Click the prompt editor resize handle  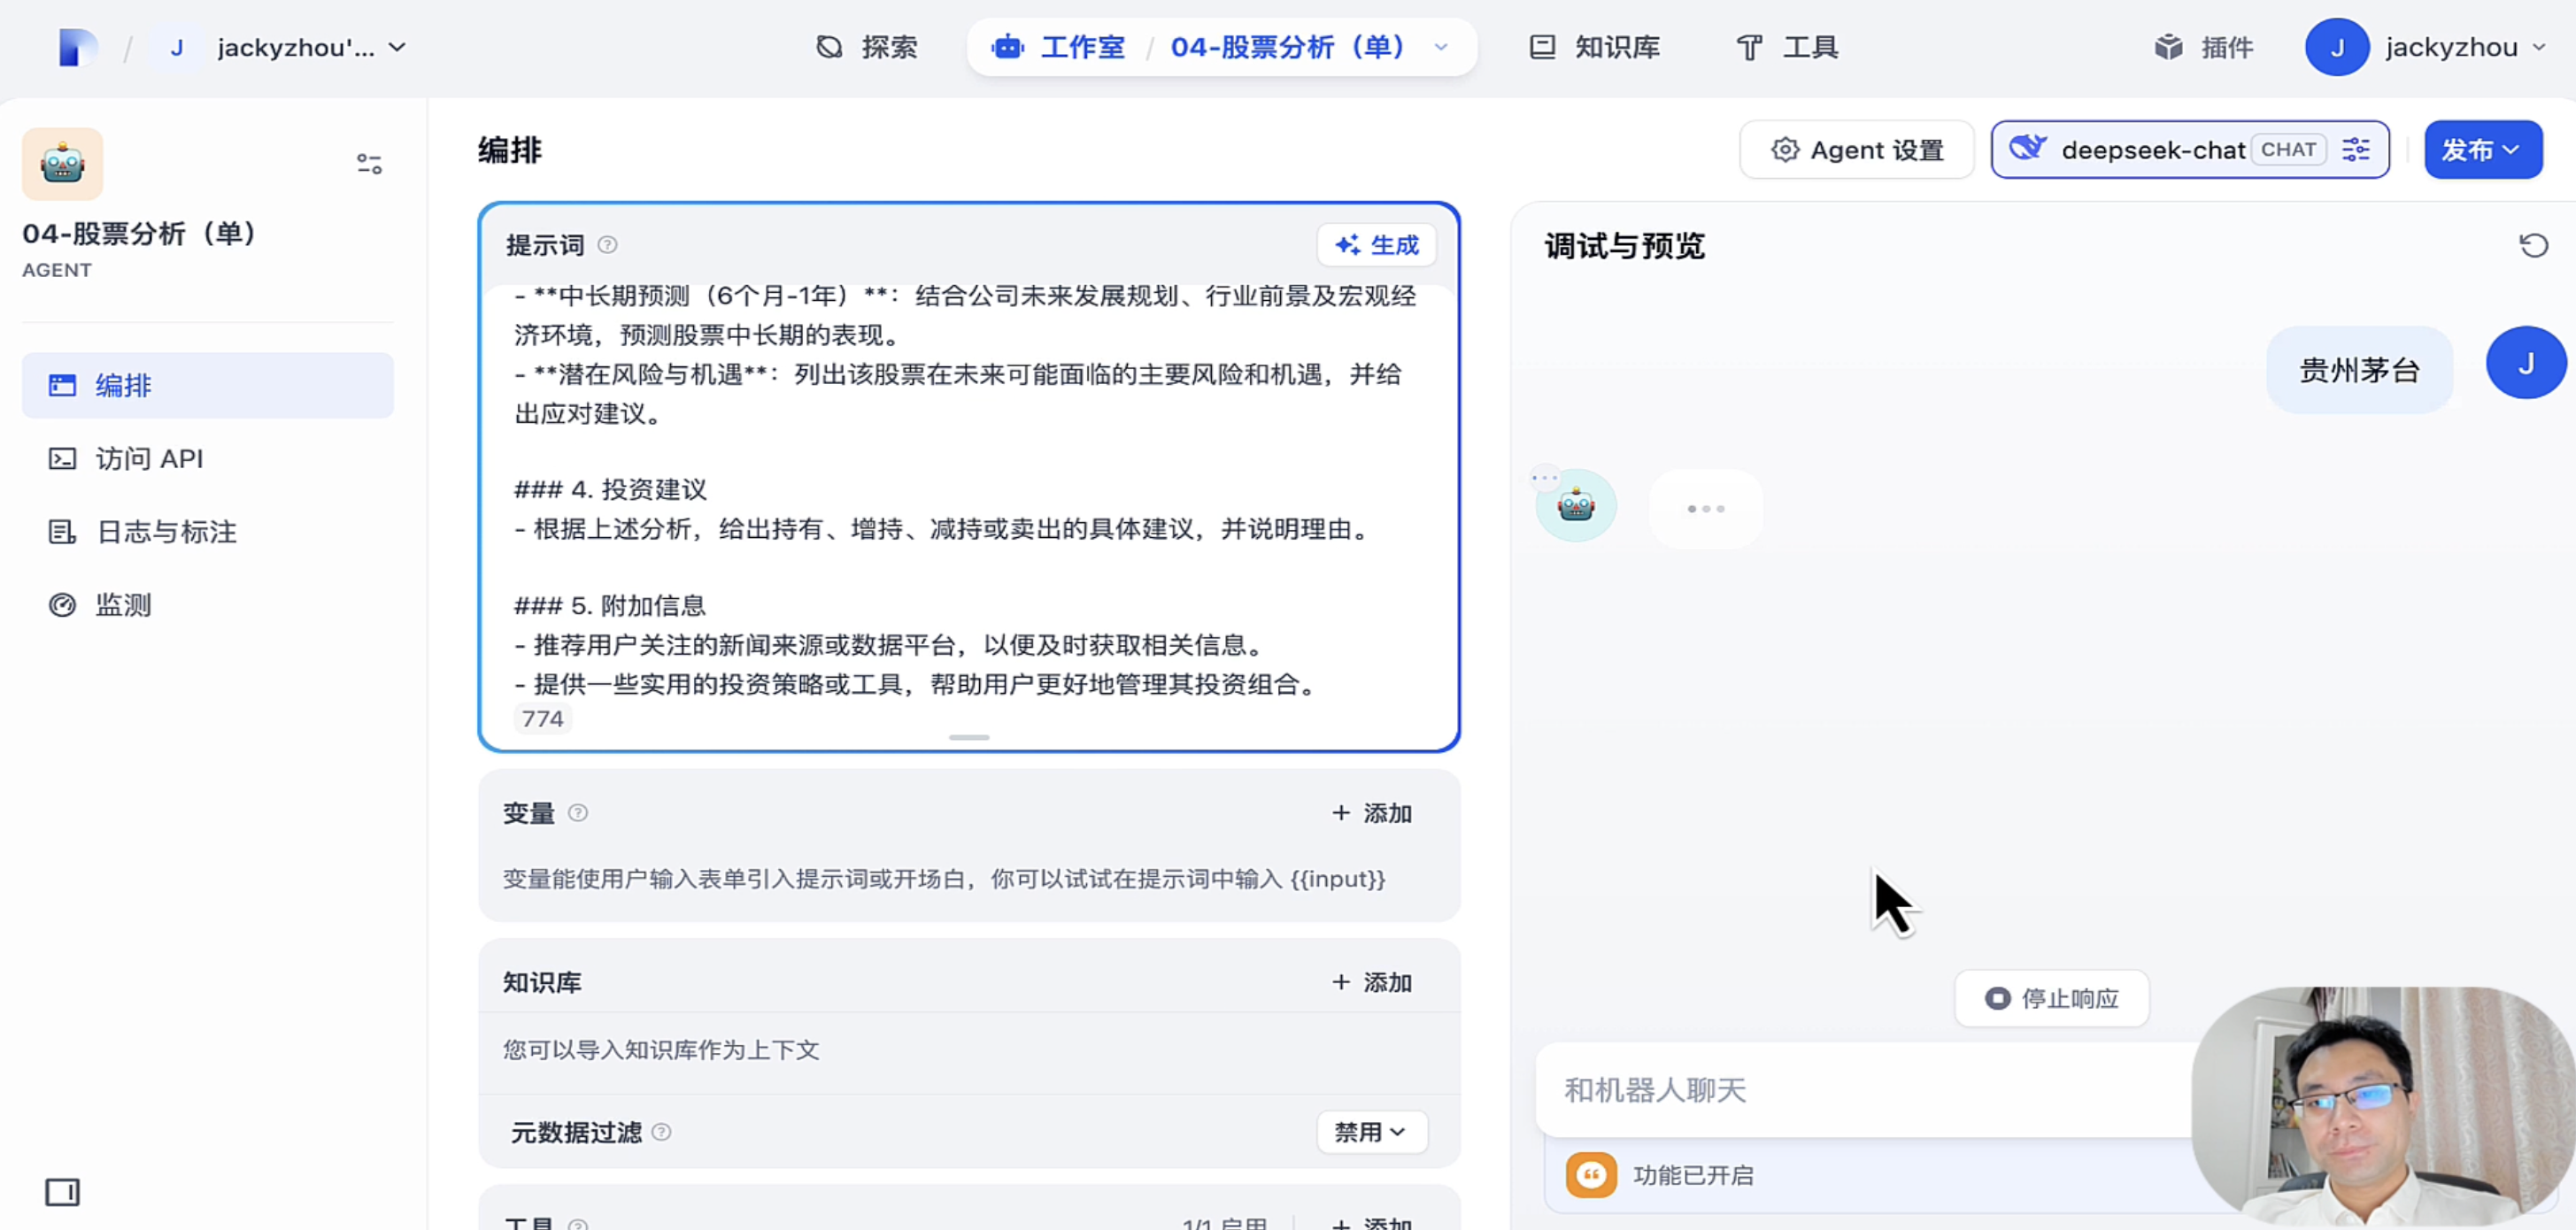point(968,737)
